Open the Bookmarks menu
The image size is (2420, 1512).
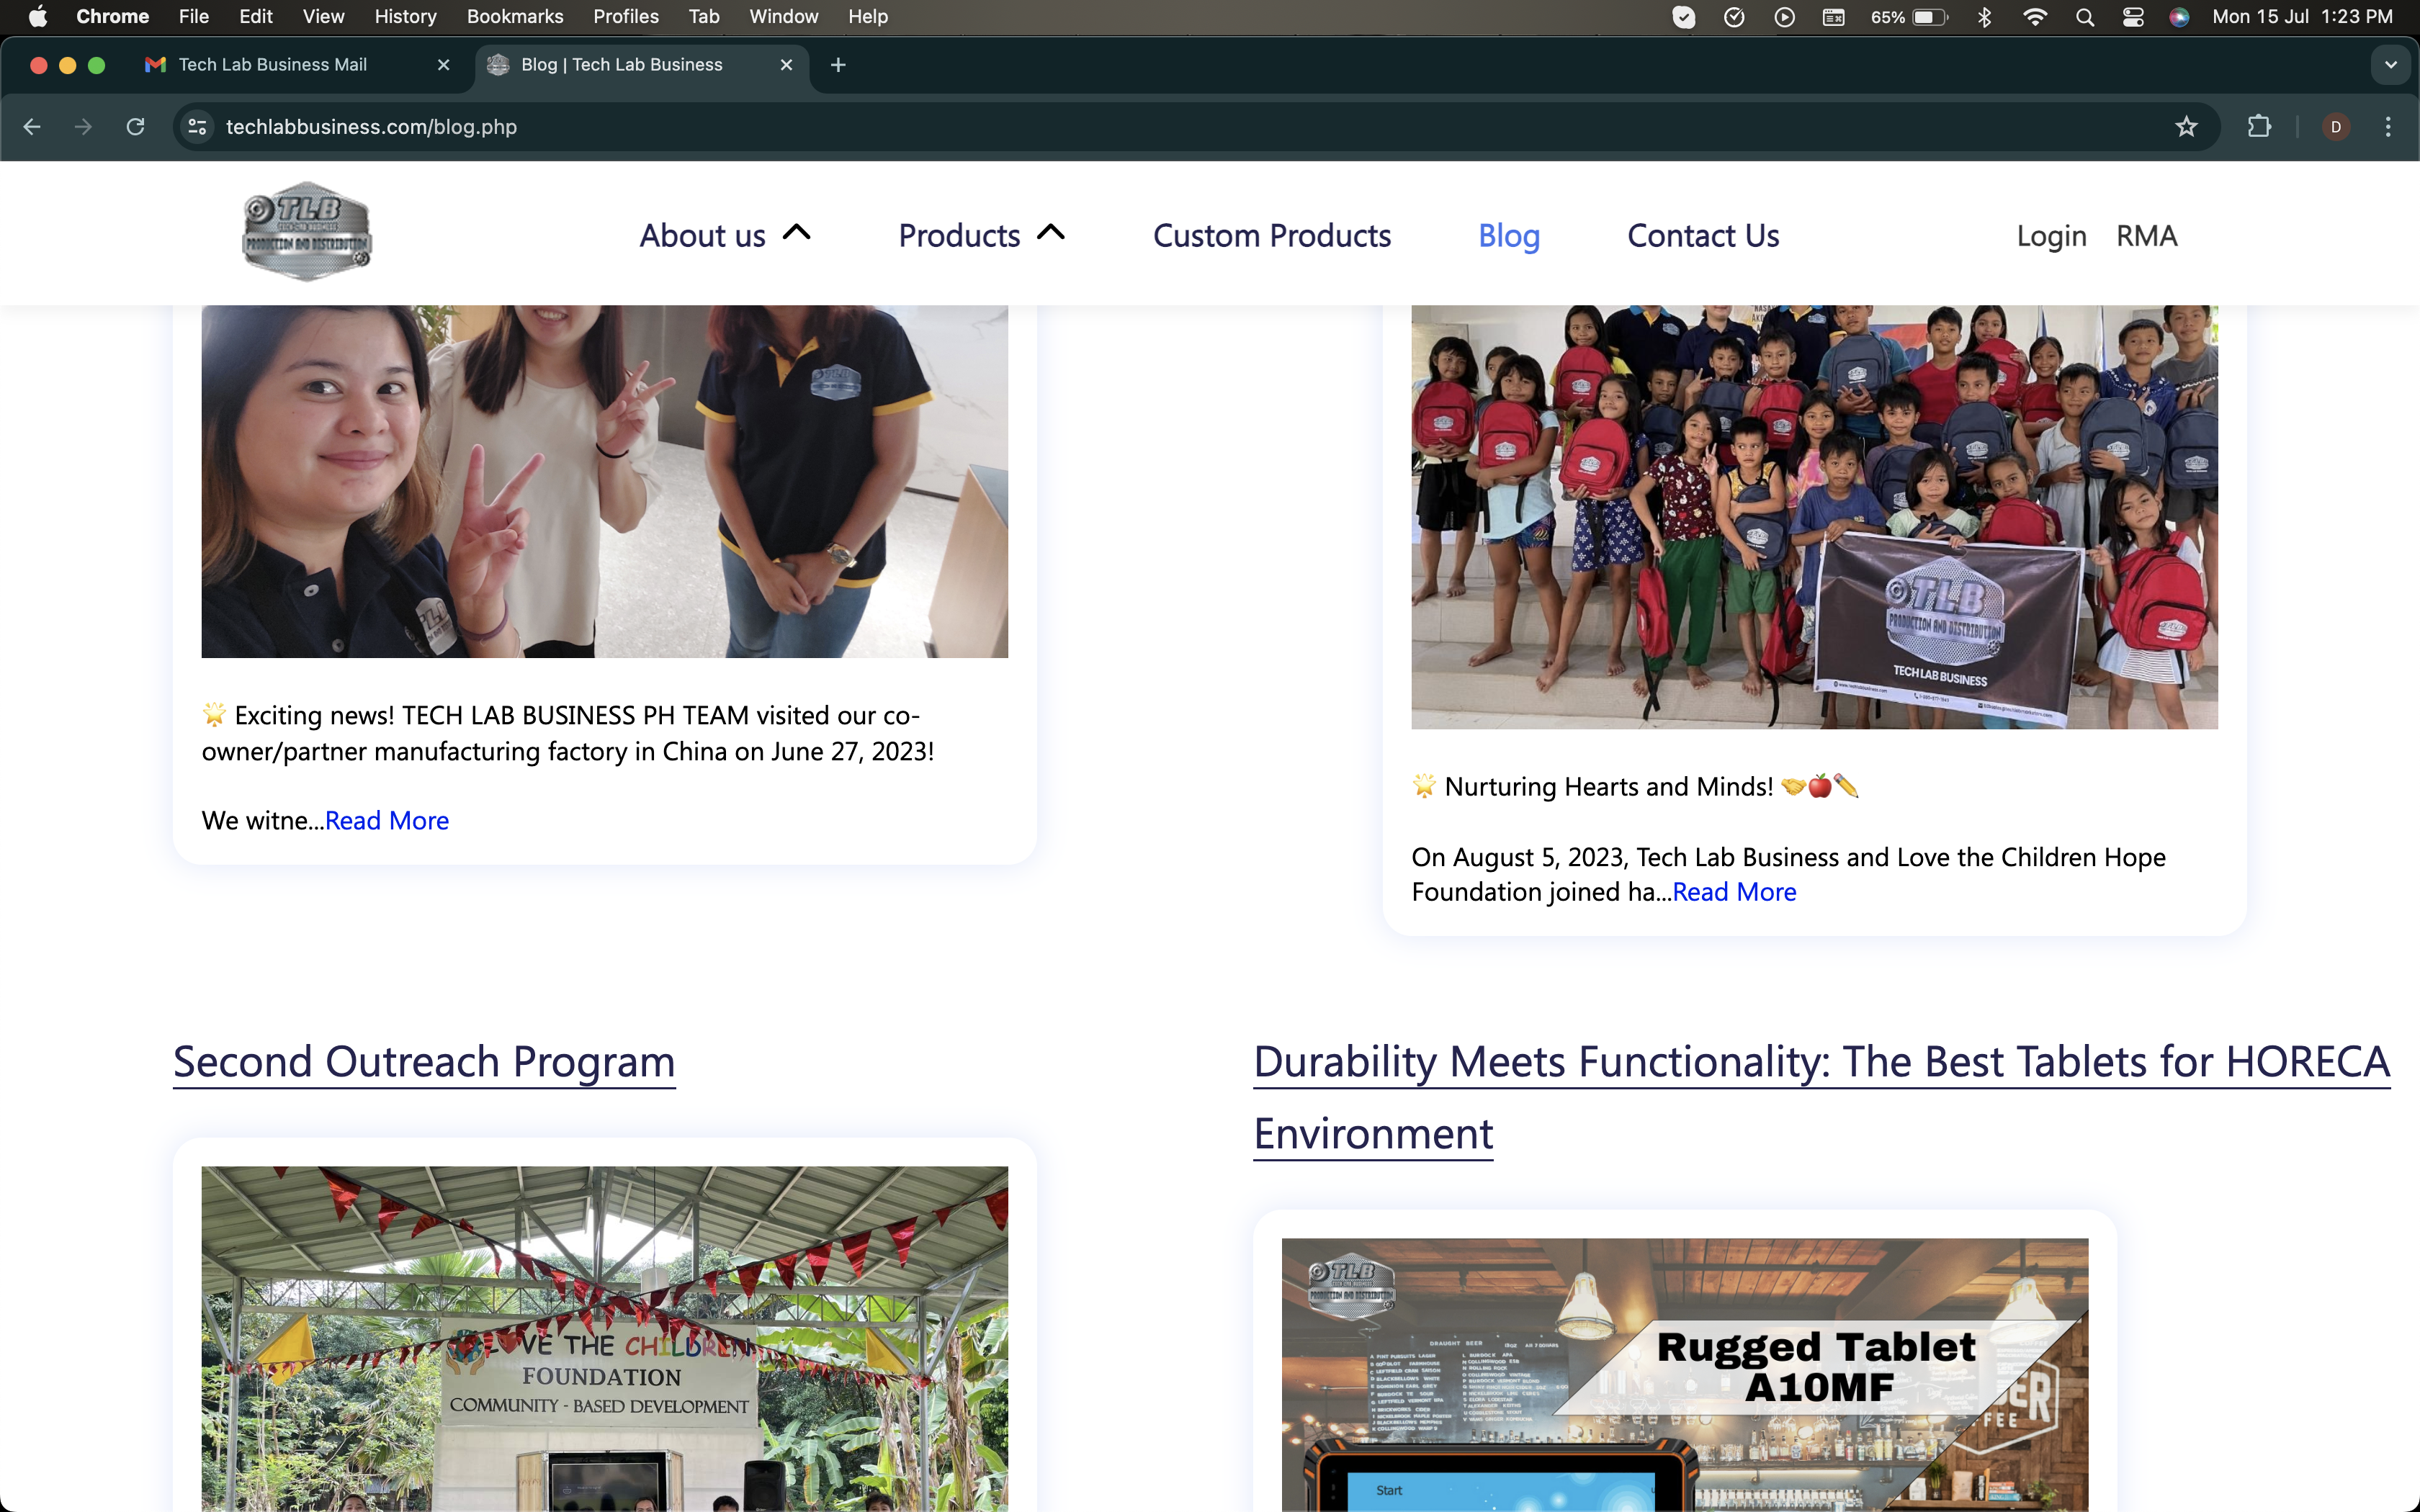coord(515,17)
